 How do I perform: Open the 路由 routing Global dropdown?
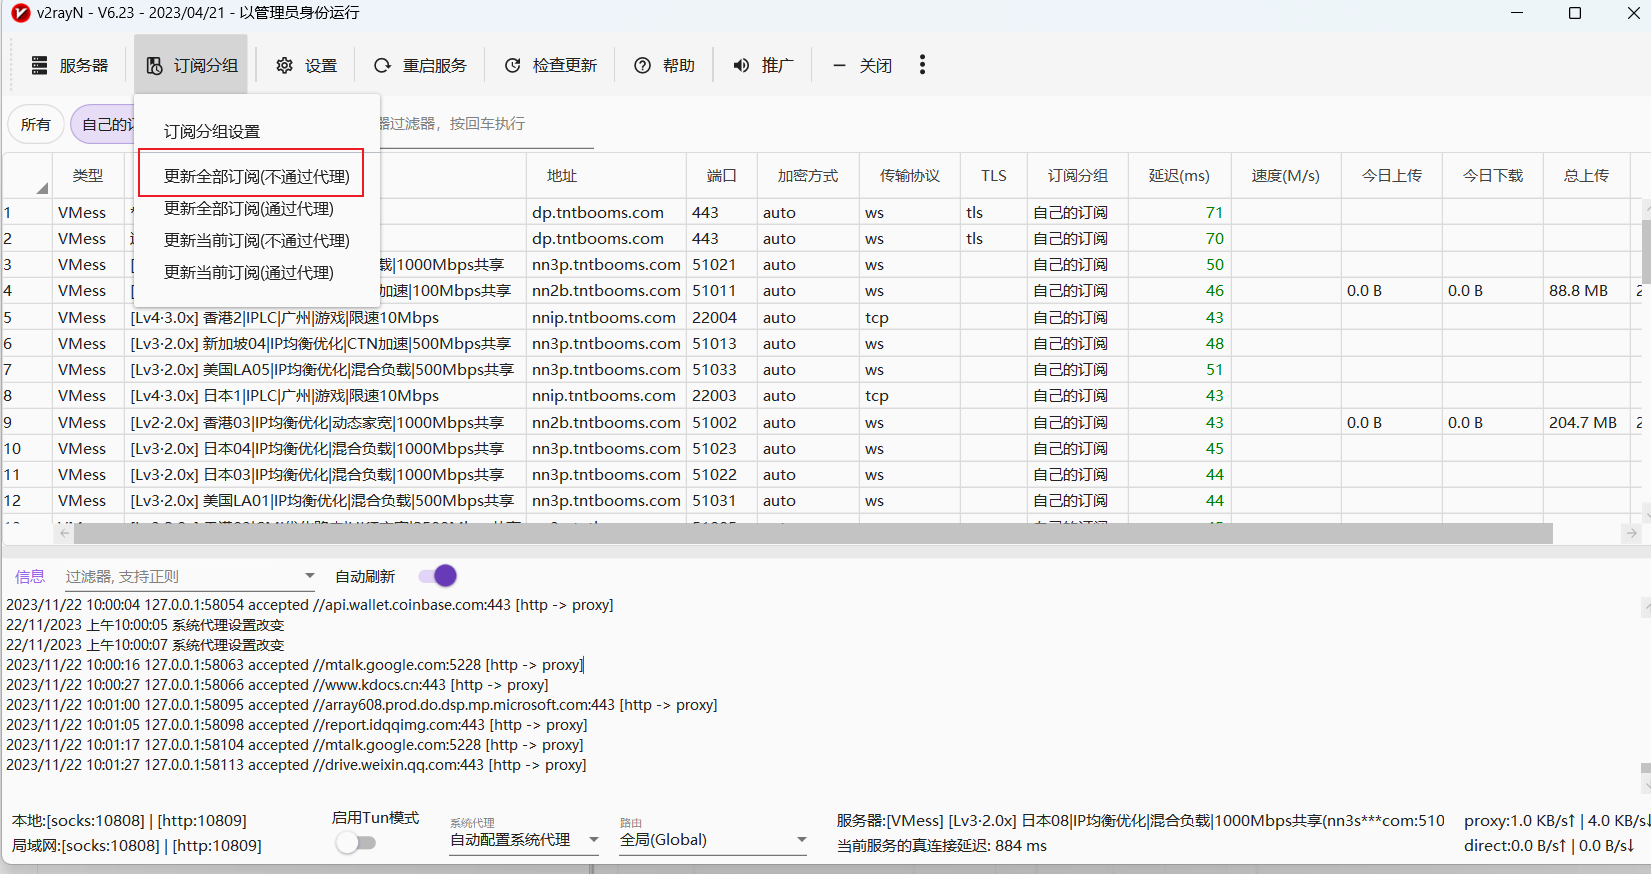pyautogui.click(x=713, y=840)
